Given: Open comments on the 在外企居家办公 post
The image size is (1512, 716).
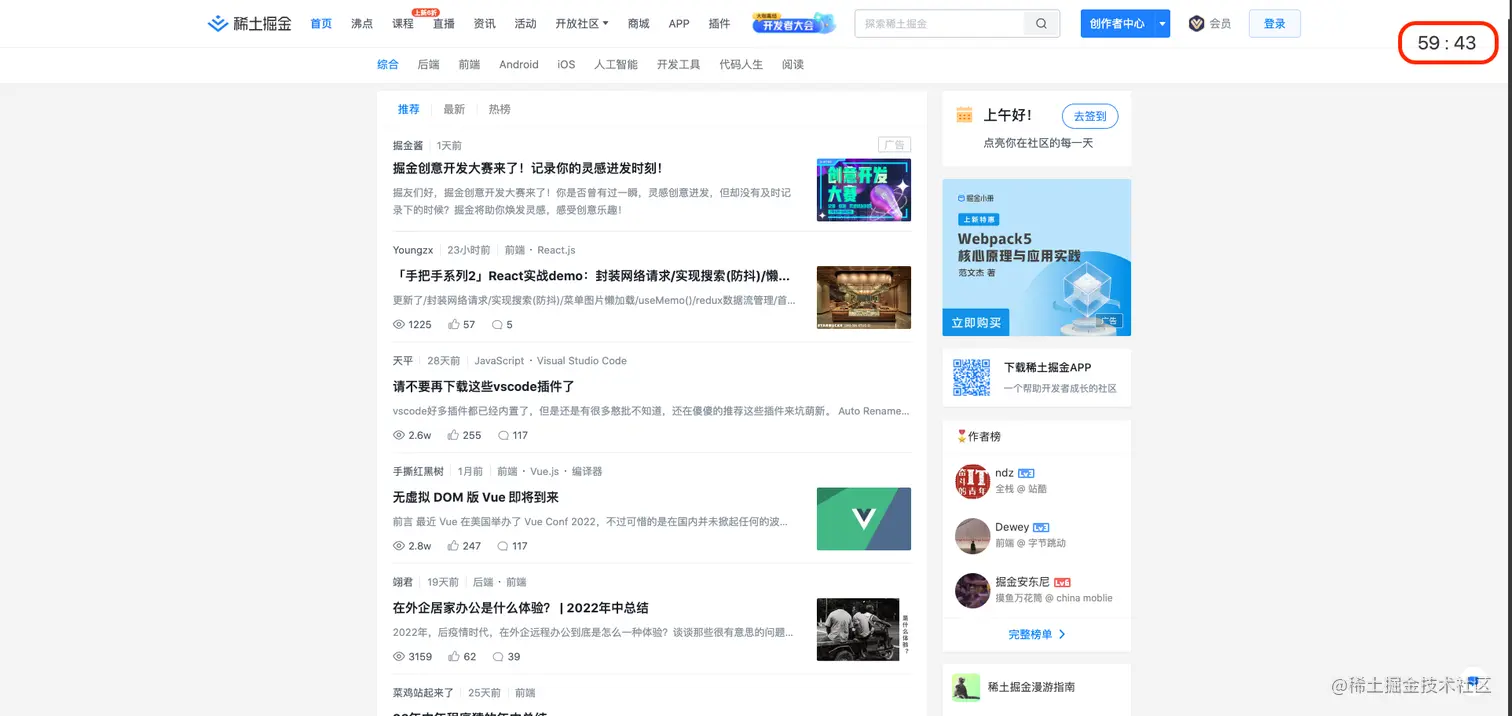Looking at the screenshot, I should pos(497,657).
